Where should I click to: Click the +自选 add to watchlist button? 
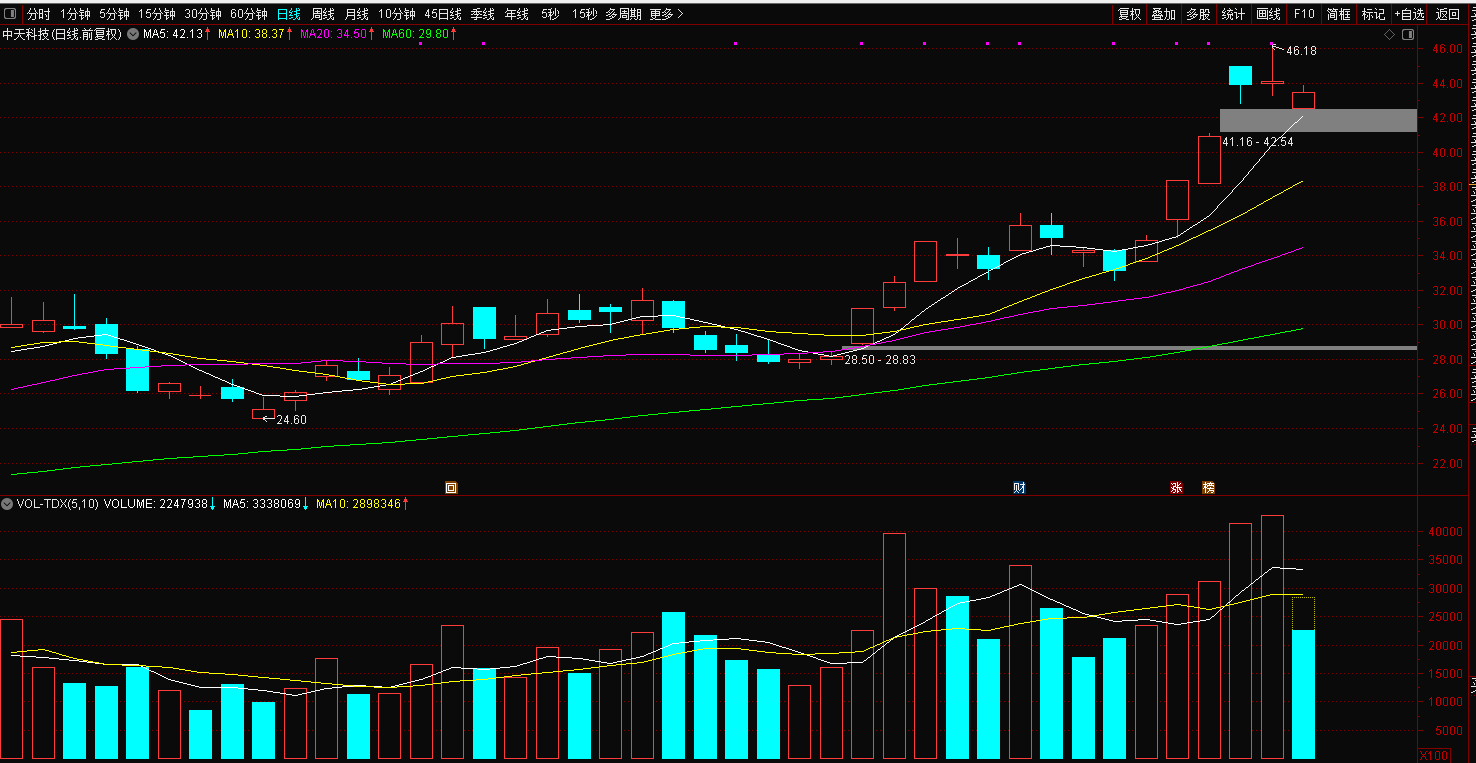[1409, 14]
